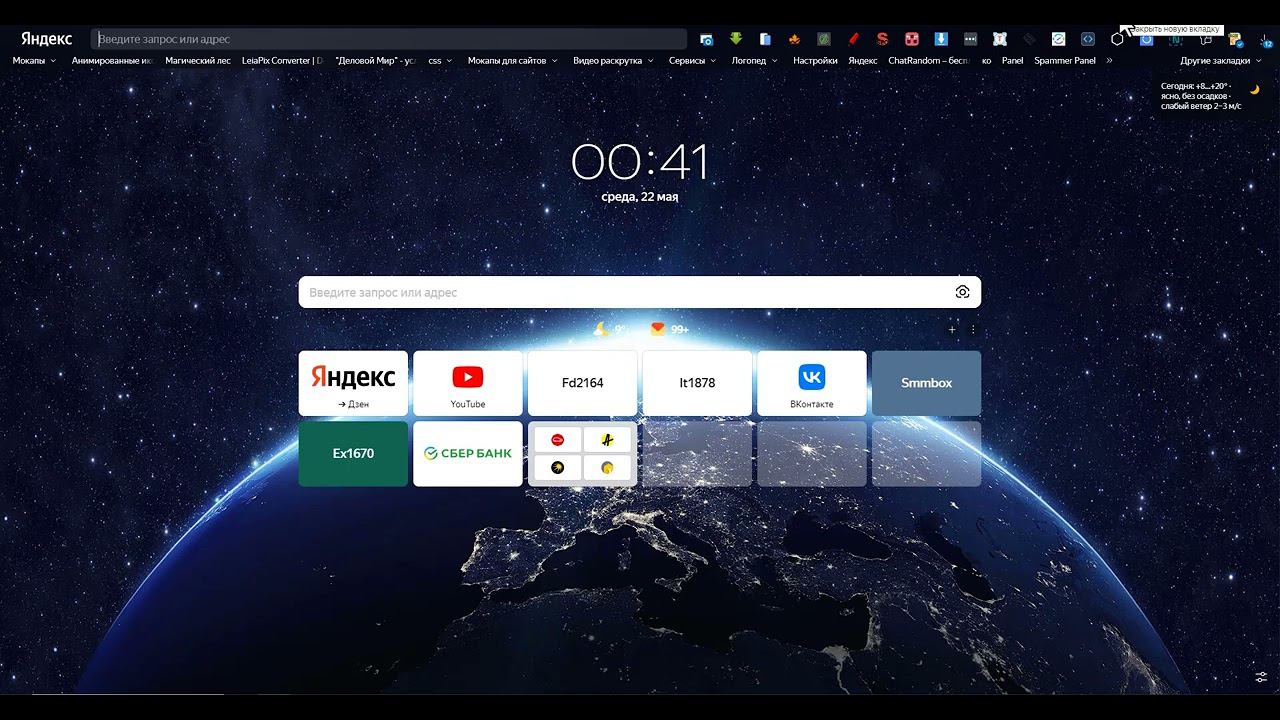This screenshot has height=720, width=1280.
Task: Click the blue circular arrows sync extension icon
Action: [1058, 39]
